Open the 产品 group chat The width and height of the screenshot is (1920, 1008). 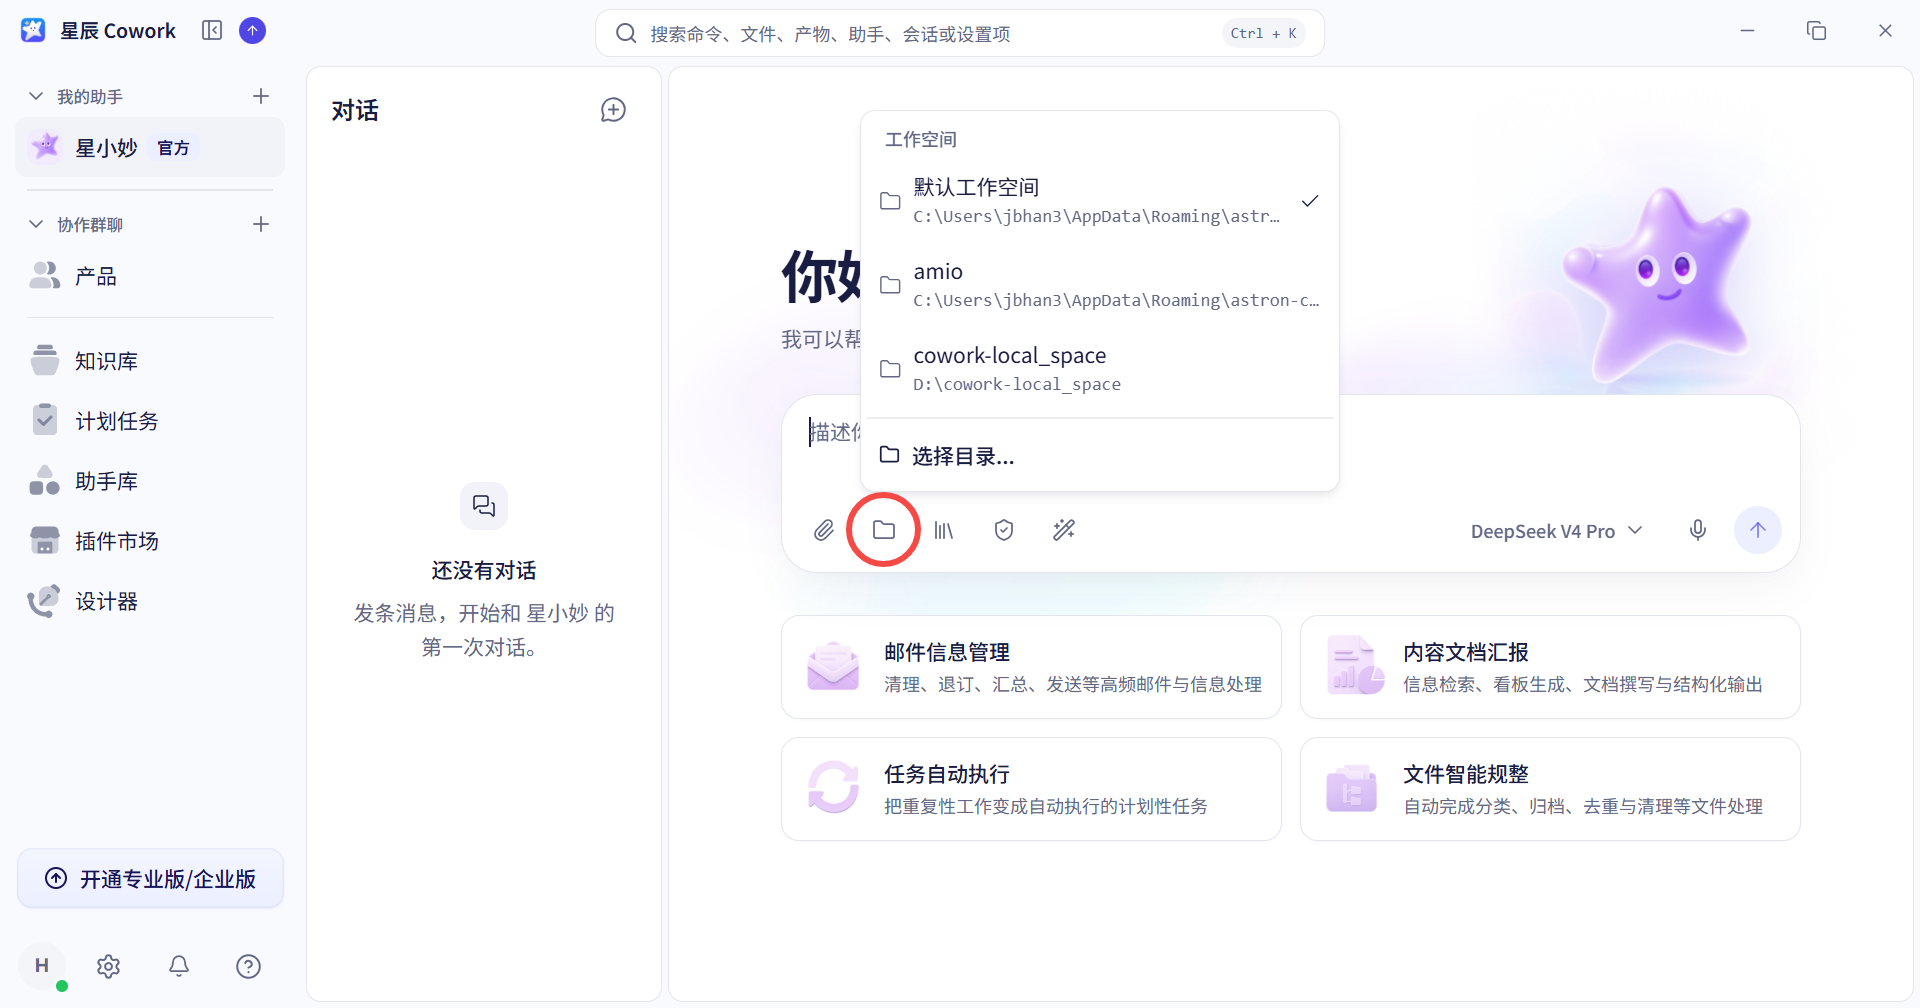pos(150,276)
